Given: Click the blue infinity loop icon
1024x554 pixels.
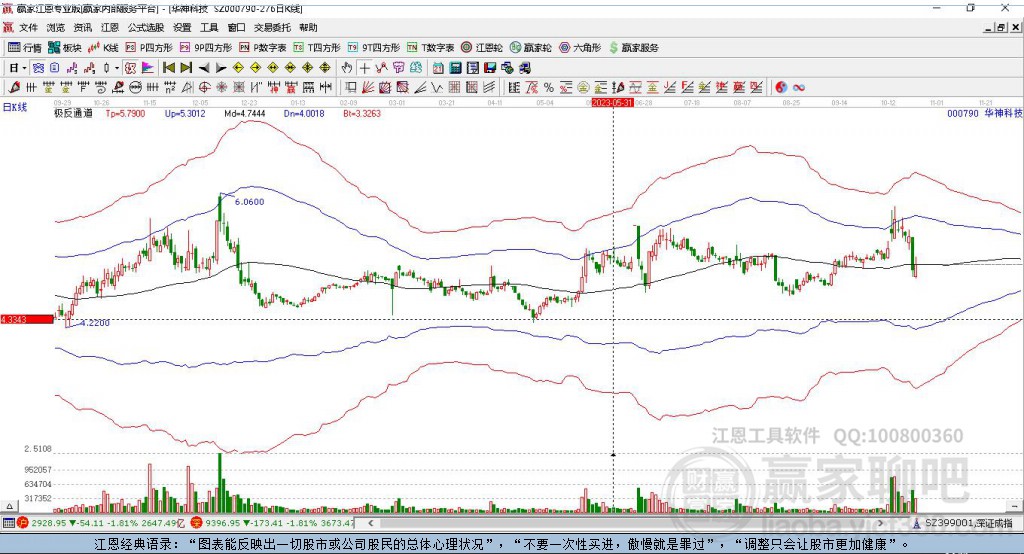Looking at the screenshot, I should pos(799,87).
